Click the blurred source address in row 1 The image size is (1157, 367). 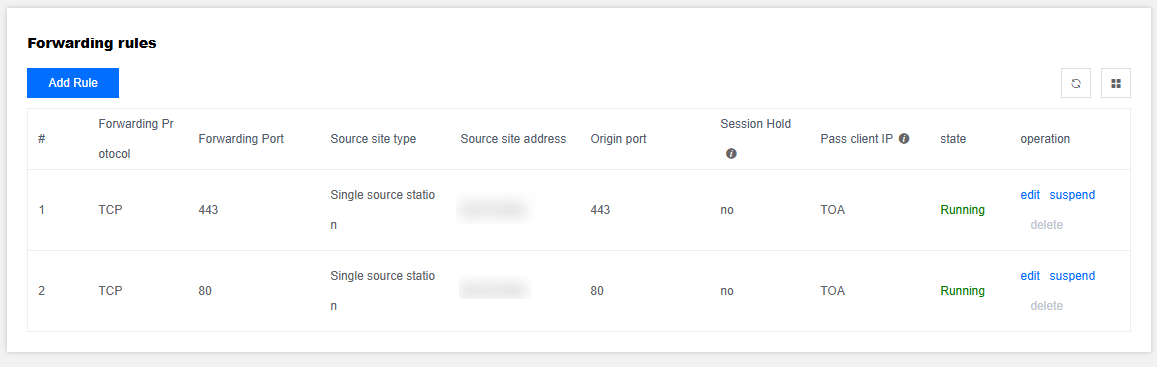(494, 210)
